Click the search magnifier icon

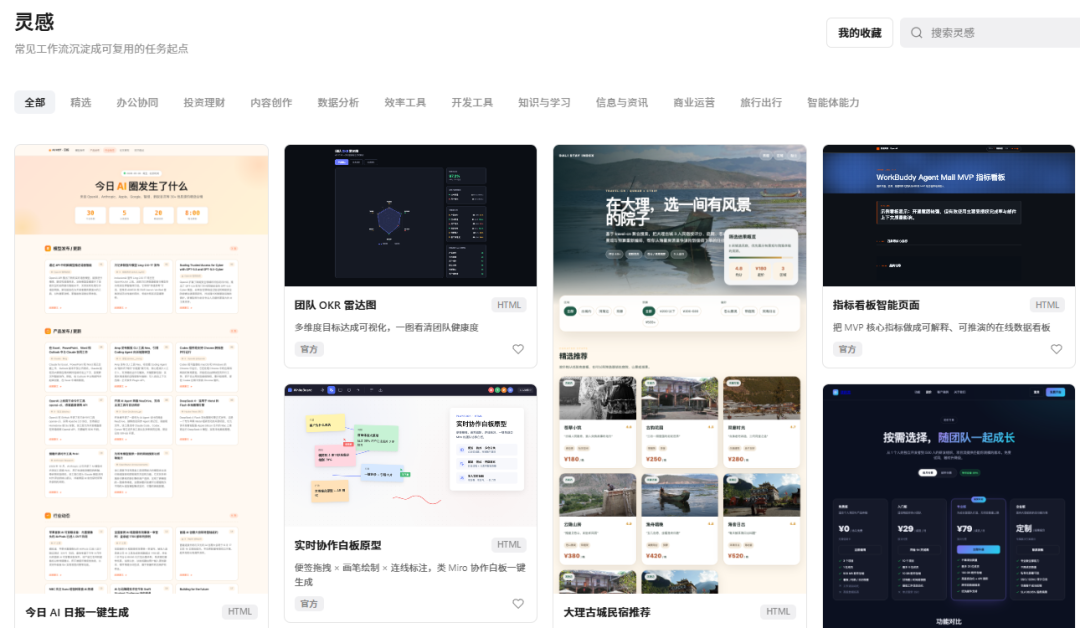coord(916,33)
